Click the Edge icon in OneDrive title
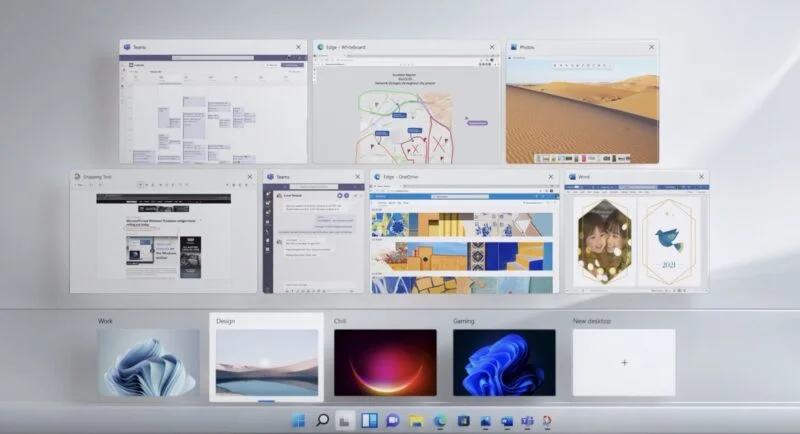 coord(377,176)
